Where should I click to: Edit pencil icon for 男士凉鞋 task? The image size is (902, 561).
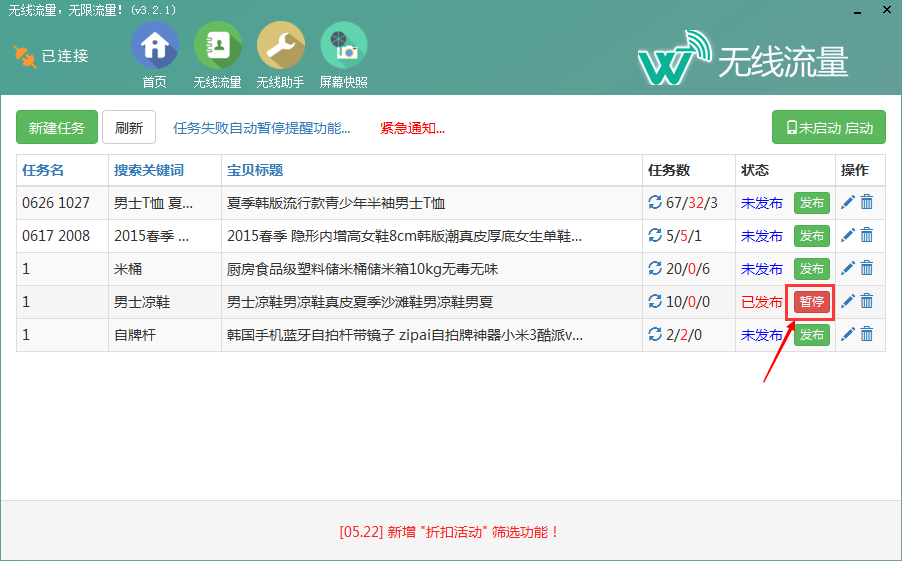pyautogui.click(x=847, y=301)
